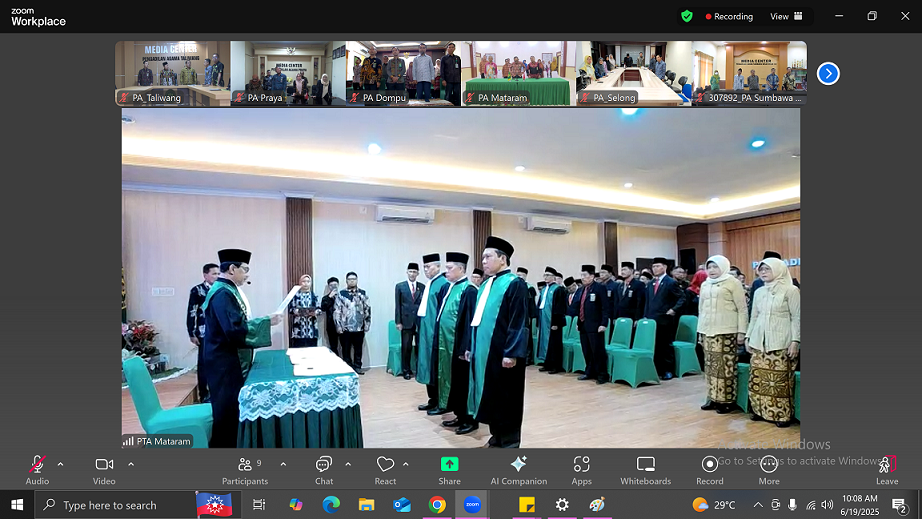Switch to the Zoom taskbar icon

click(472, 505)
